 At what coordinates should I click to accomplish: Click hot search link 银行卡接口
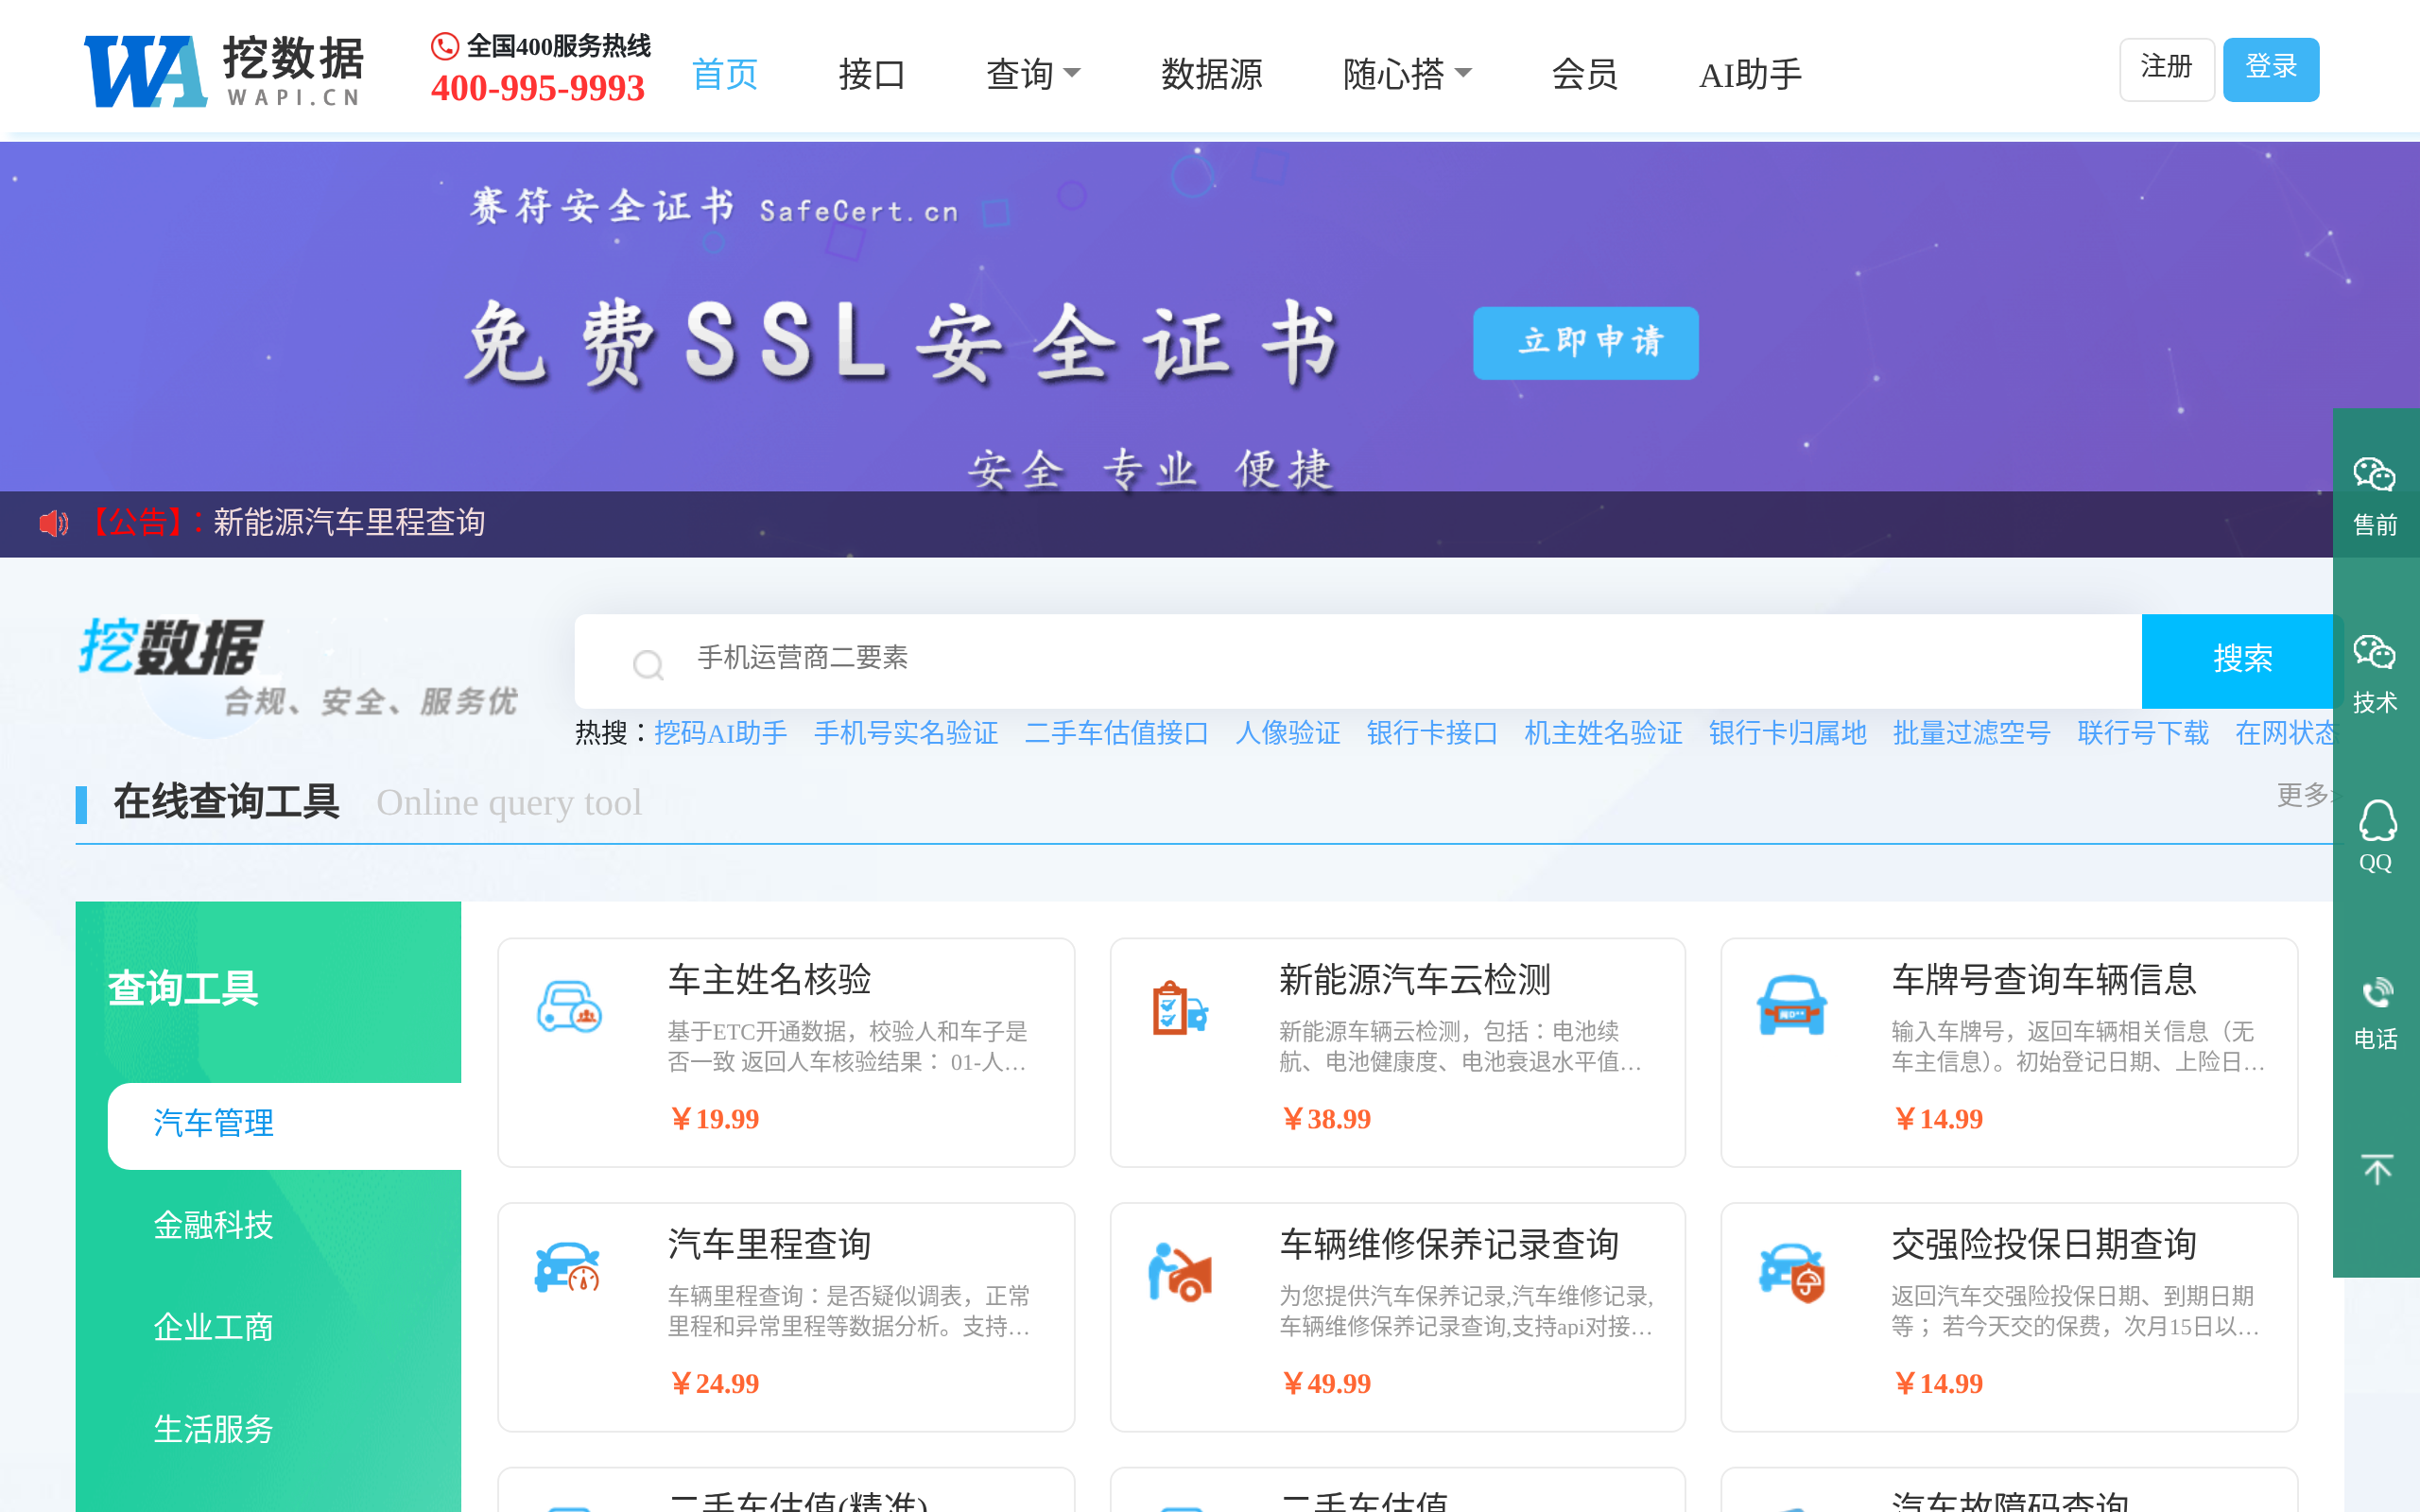[1432, 733]
